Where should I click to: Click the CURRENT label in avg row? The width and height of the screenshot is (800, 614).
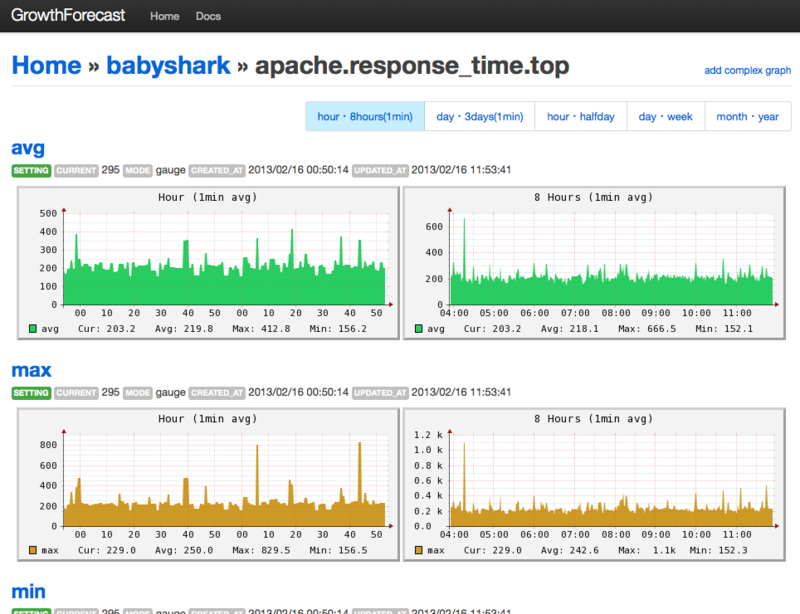pos(76,170)
